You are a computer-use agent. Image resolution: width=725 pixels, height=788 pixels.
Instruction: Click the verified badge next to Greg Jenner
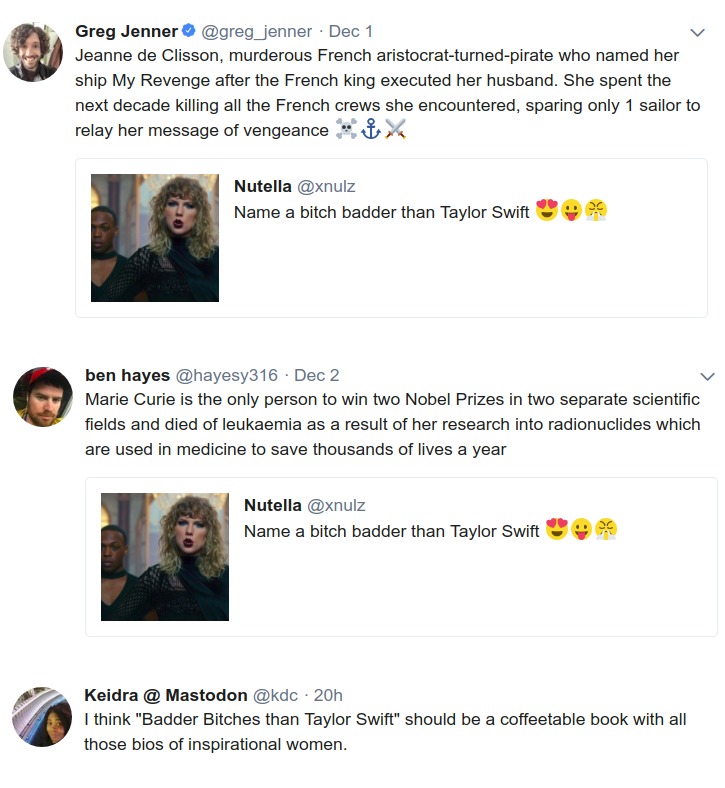(x=188, y=31)
